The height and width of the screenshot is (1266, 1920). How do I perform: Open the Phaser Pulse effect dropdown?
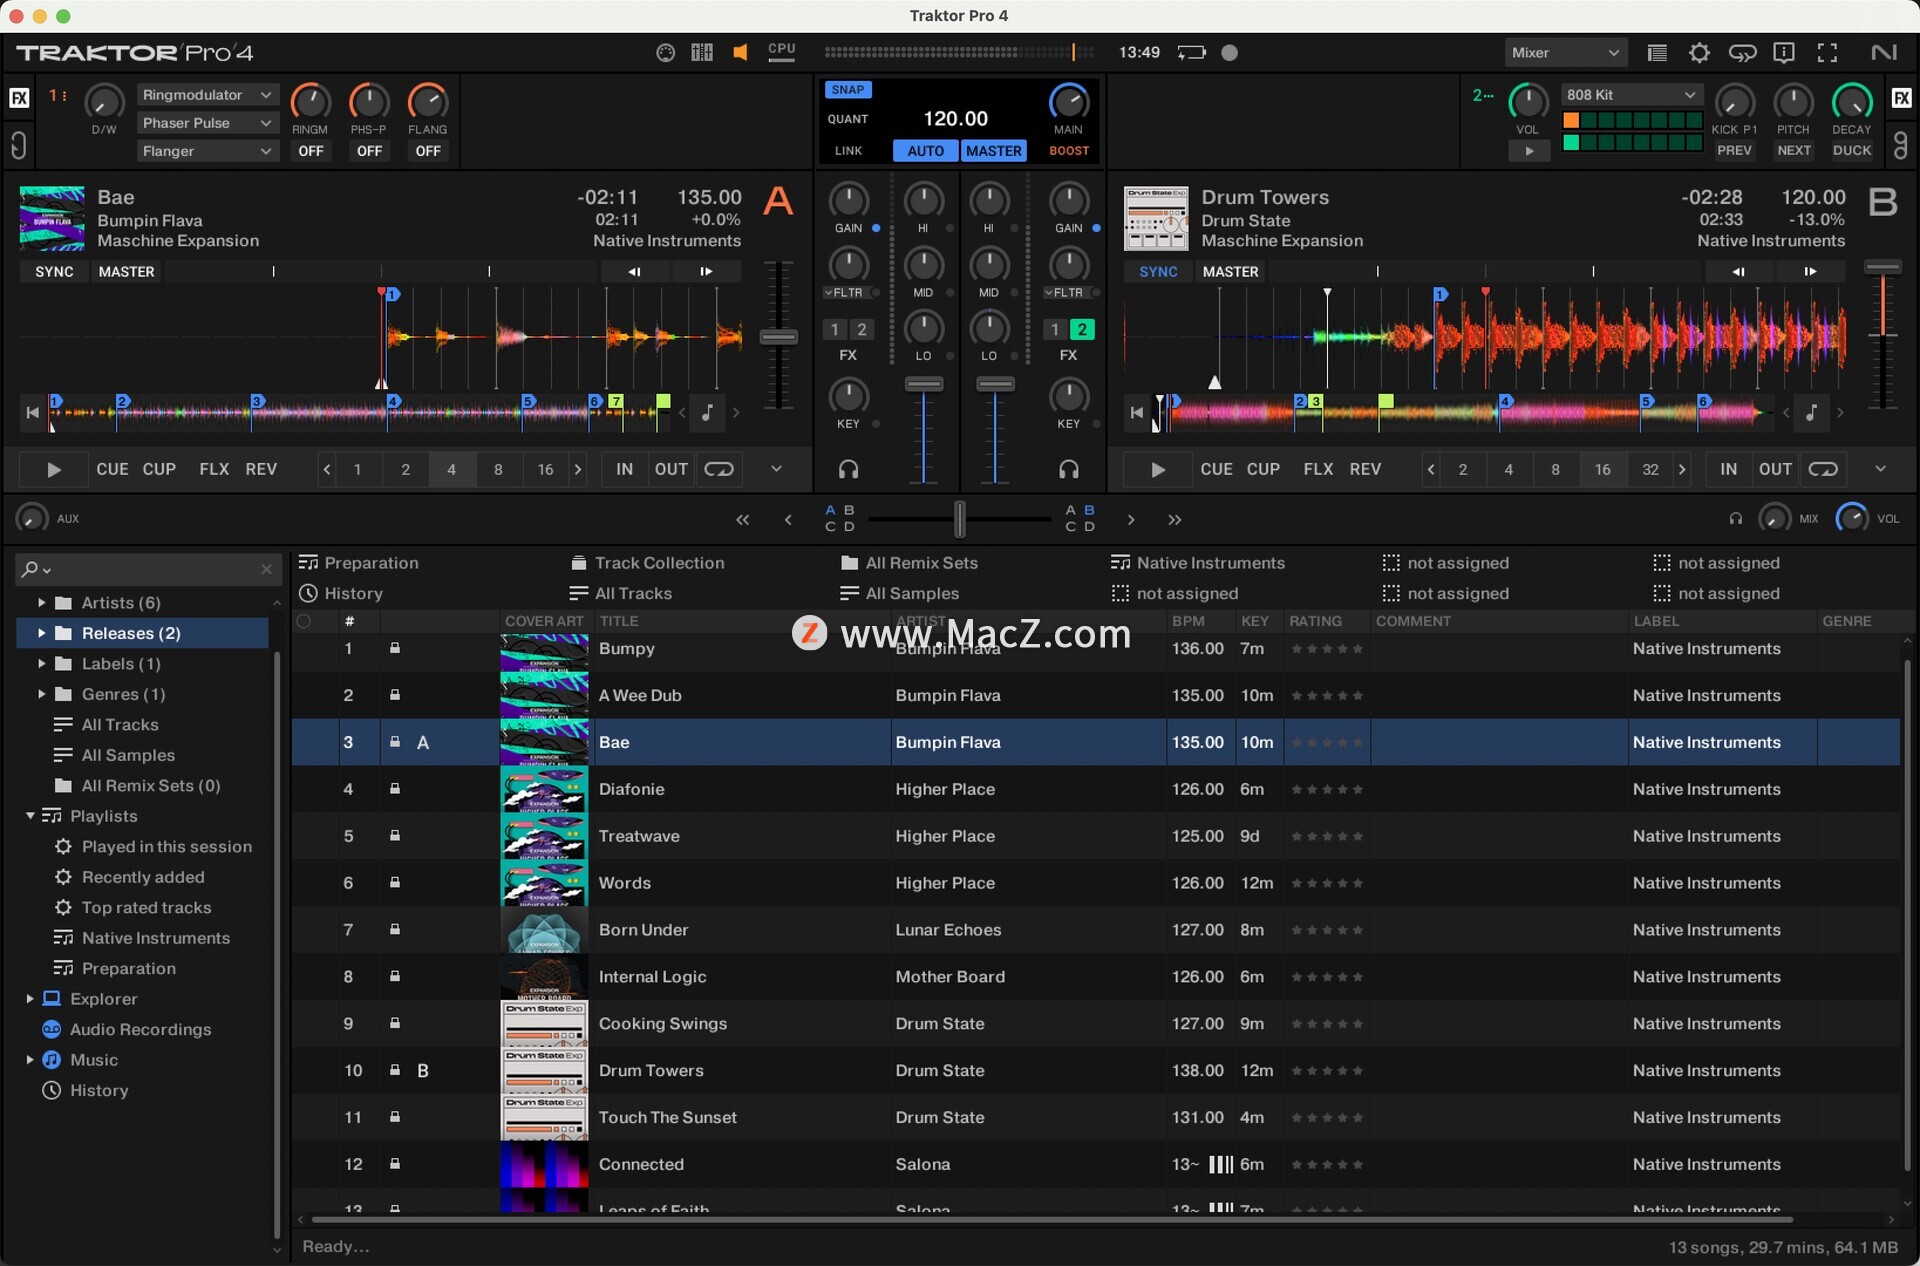pos(207,123)
